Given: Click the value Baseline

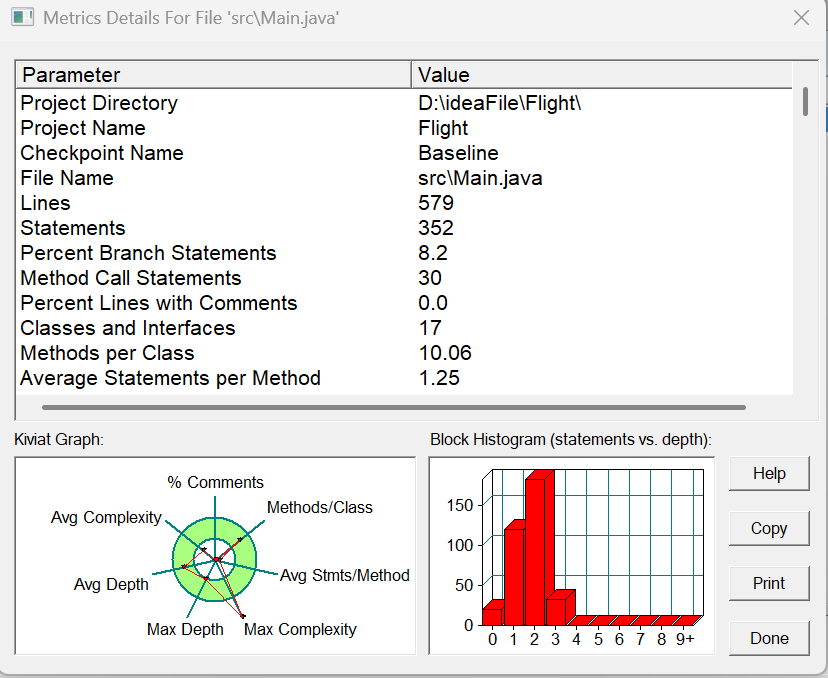Looking at the screenshot, I should pos(458,153).
